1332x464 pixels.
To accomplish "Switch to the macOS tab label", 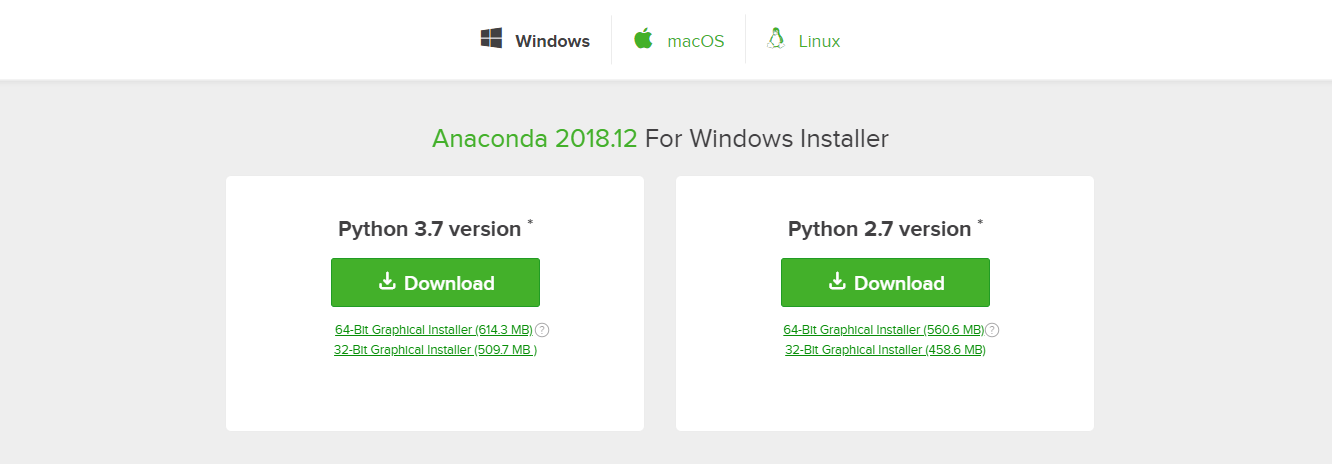I will pyautogui.click(x=695, y=42).
